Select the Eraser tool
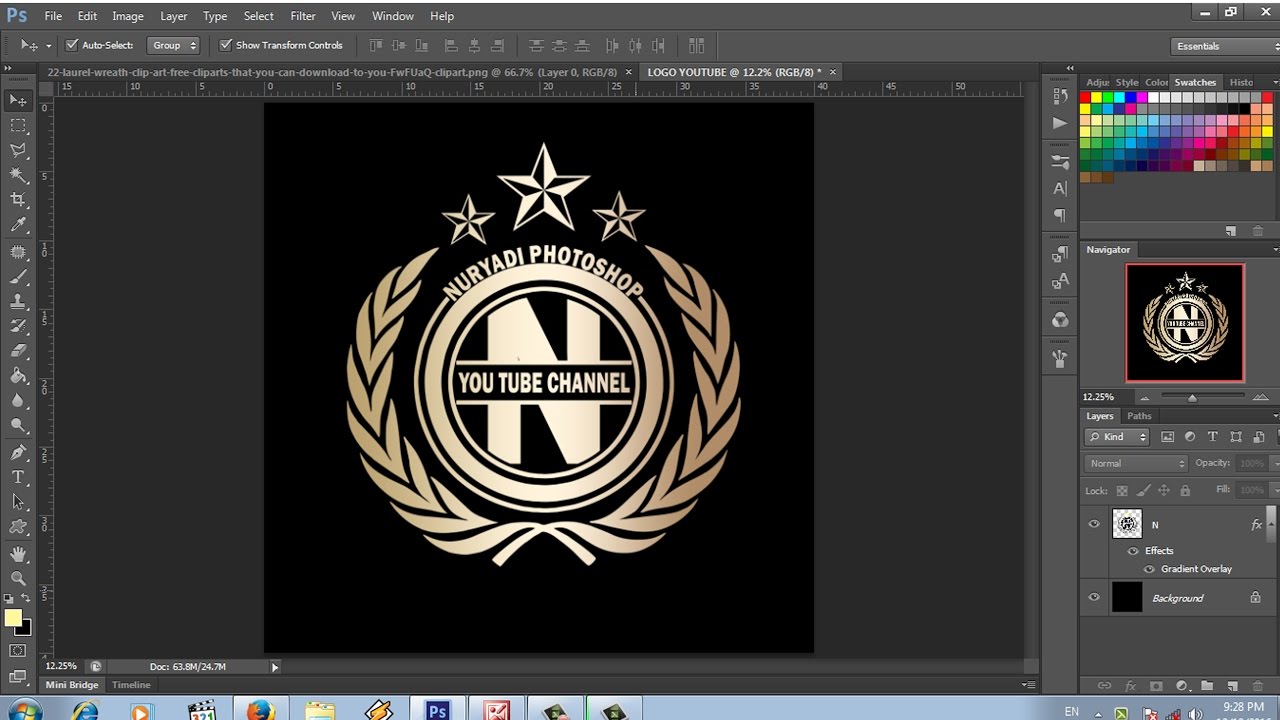This screenshot has width=1280, height=720. pos(18,351)
